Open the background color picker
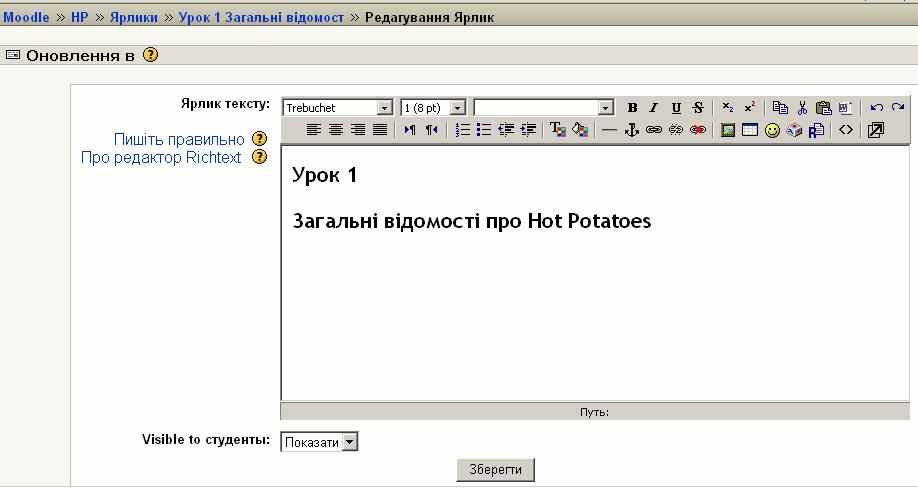This screenshot has height=488, width=918. click(x=580, y=130)
